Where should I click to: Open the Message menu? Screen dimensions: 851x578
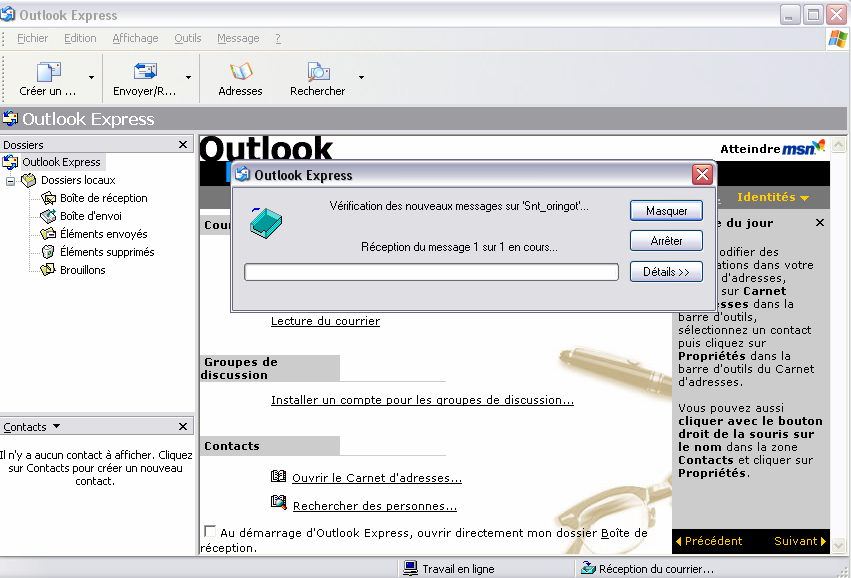(x=238, y=38)
